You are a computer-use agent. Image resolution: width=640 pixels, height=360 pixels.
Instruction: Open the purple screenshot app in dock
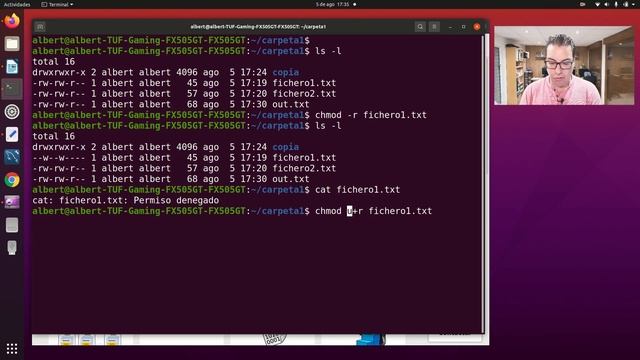12,202
